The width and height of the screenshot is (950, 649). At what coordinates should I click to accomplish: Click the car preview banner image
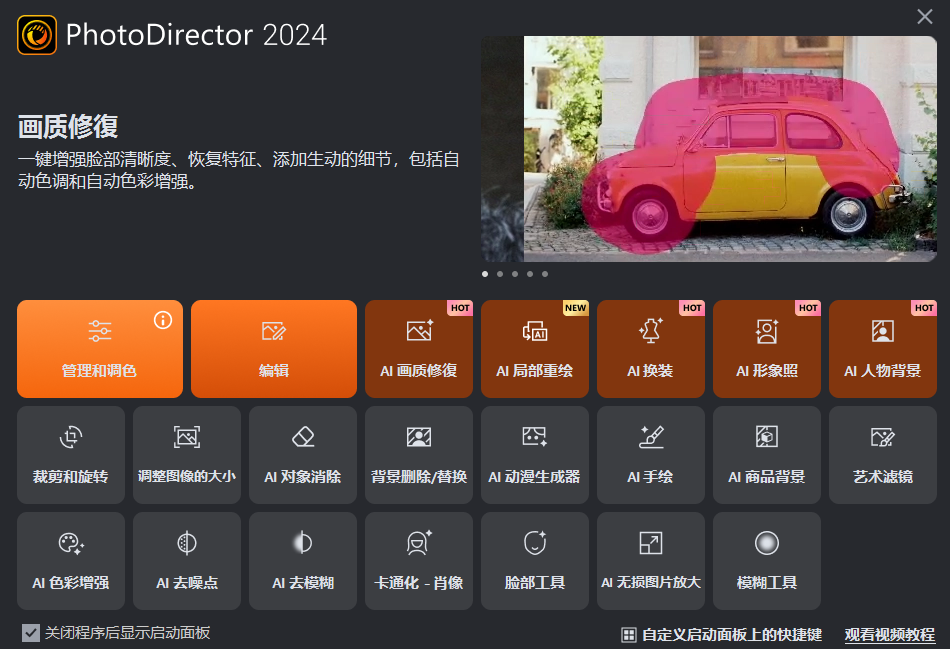(708, 149)
